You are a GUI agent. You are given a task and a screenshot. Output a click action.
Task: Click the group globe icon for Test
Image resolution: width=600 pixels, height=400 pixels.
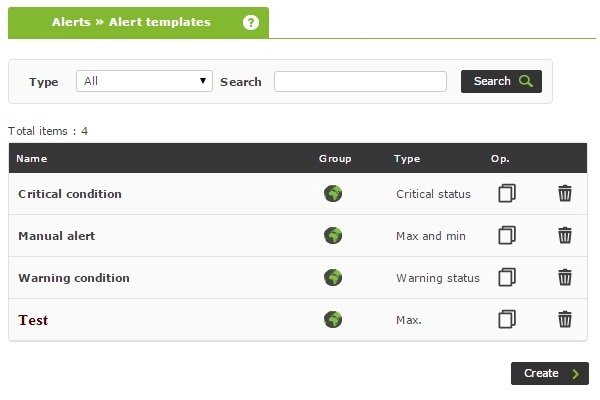coord(333,319)
